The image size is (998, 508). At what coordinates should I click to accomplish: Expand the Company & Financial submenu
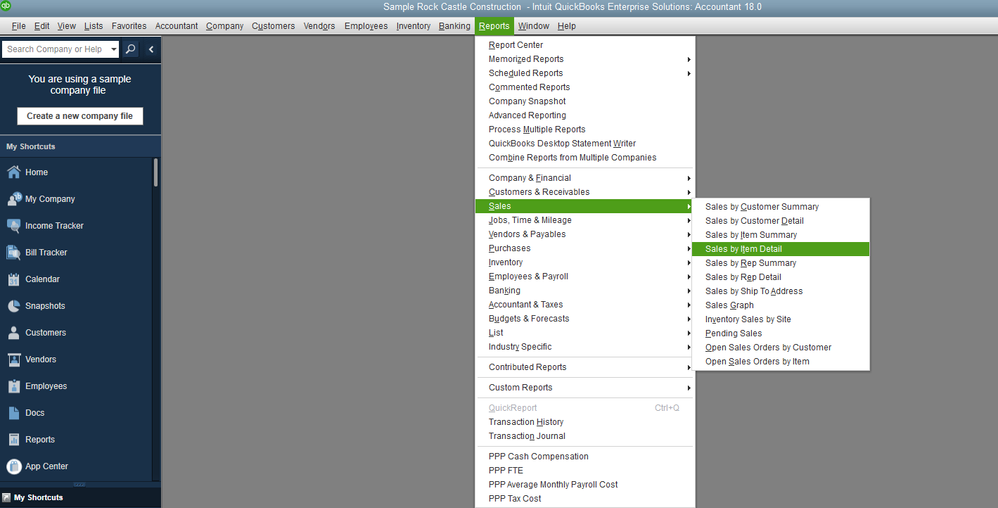click(585, 178)
